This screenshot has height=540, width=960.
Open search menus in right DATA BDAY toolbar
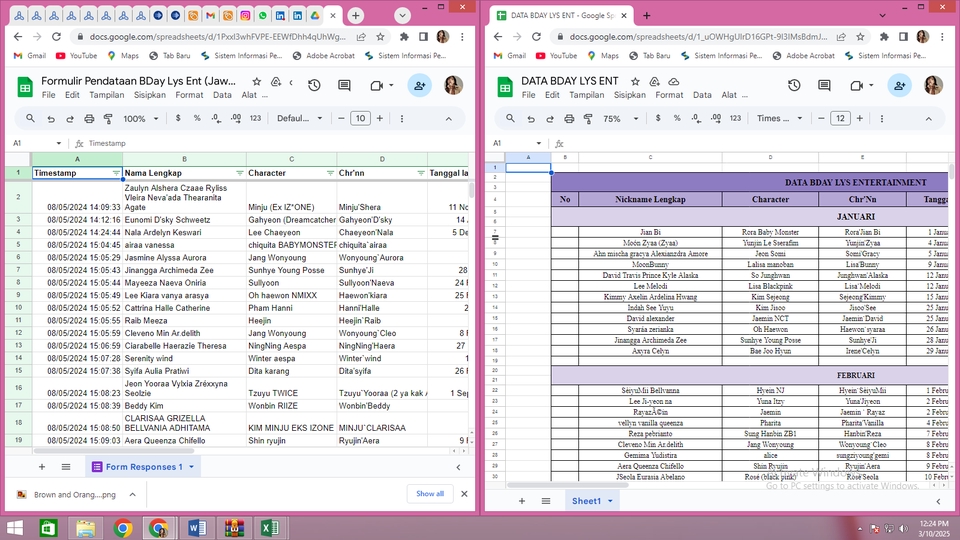(510, 118)
